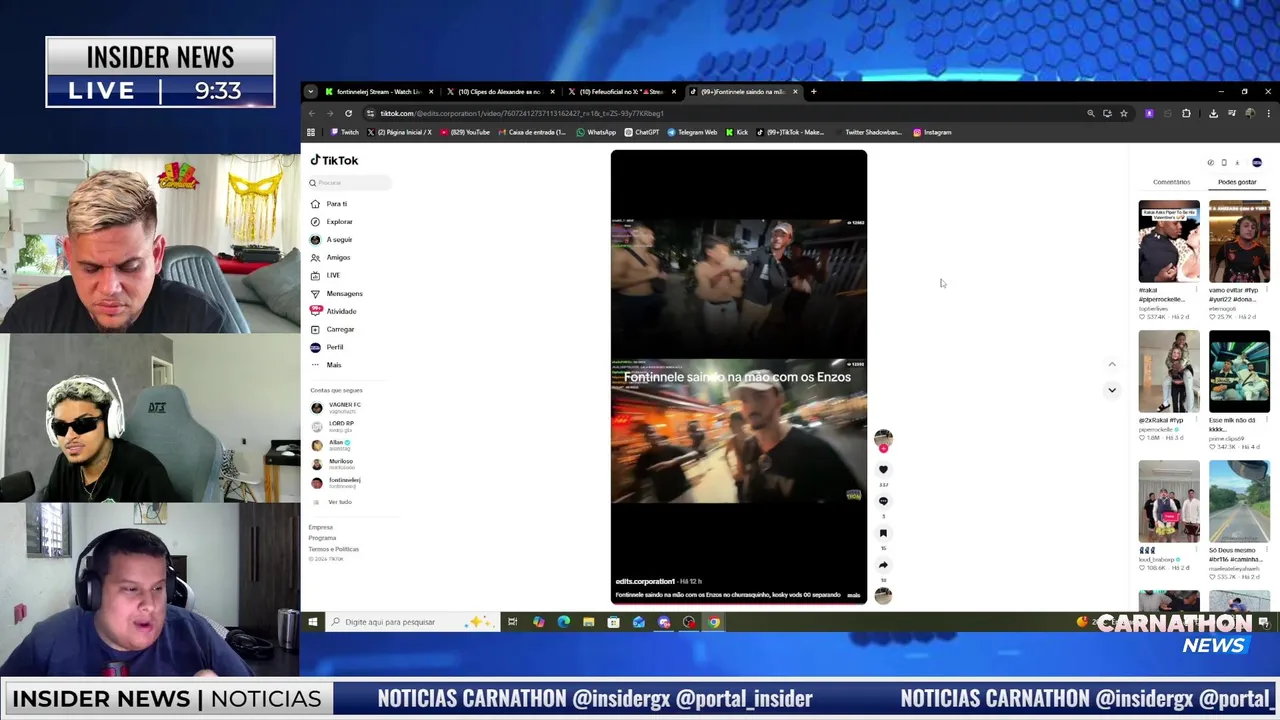Open the browser zoom magnifier icon
Screen dimensions: 1280x720
click(x=1091, y=113)
